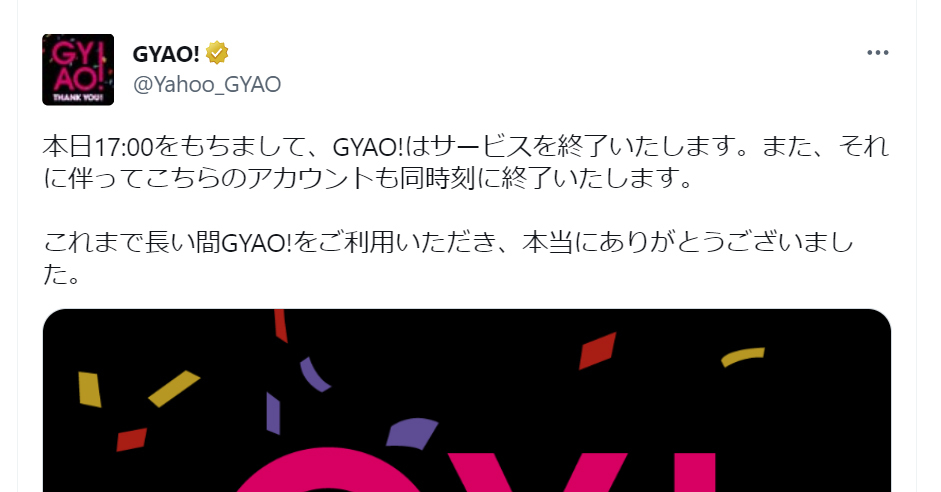Viewport: 941px width, 492px height.
Task: Open the attached GYAO! confetti image
Action: pos(467,400)
